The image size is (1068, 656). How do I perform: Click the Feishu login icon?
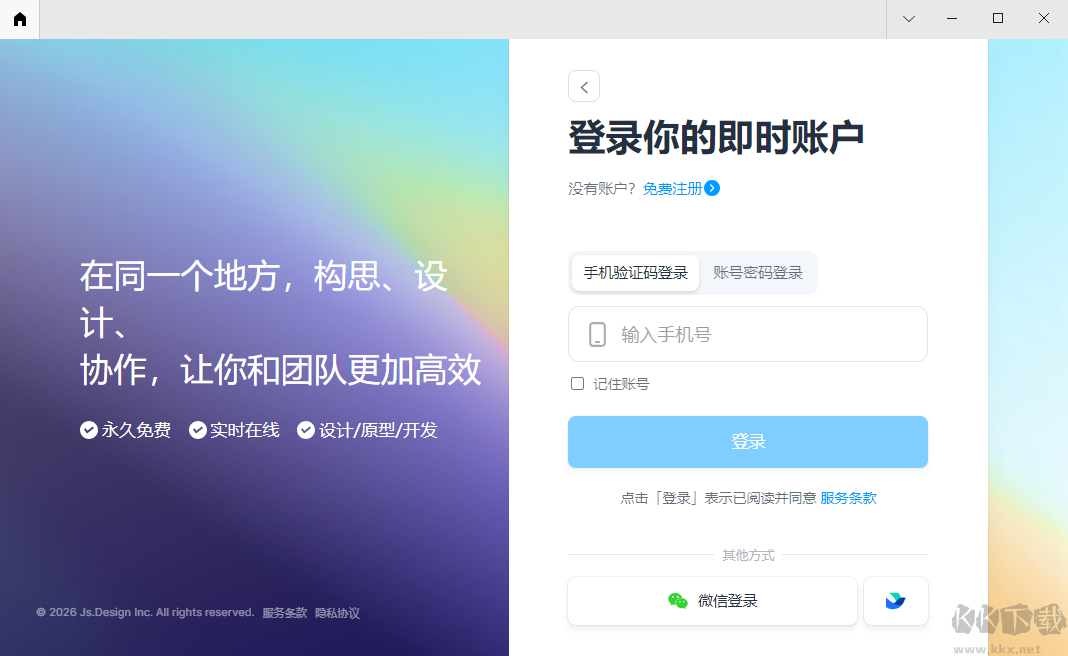point(895,601)
